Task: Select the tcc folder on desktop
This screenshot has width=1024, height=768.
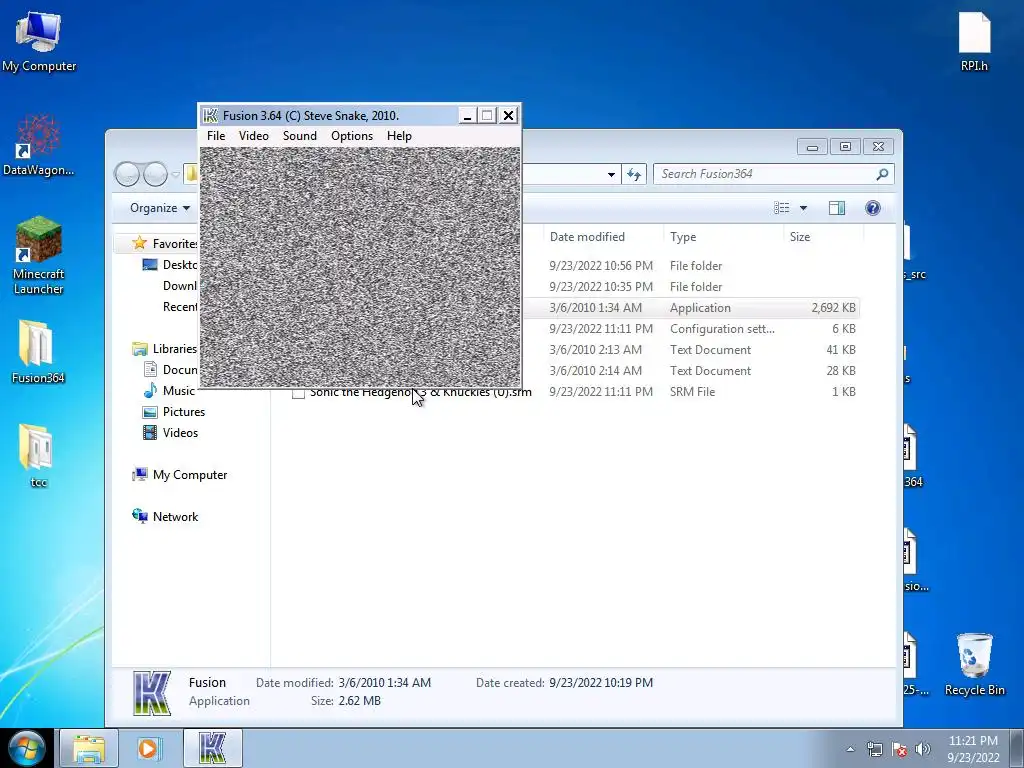Action: [37, 455]
